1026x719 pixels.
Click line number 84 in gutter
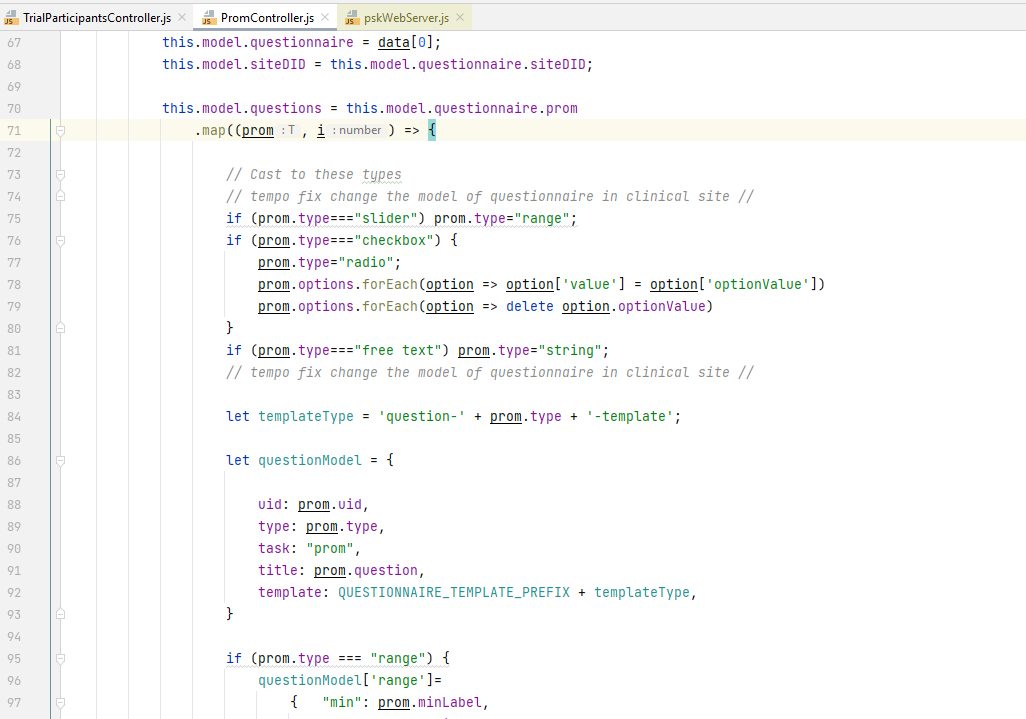pos(14,417)
